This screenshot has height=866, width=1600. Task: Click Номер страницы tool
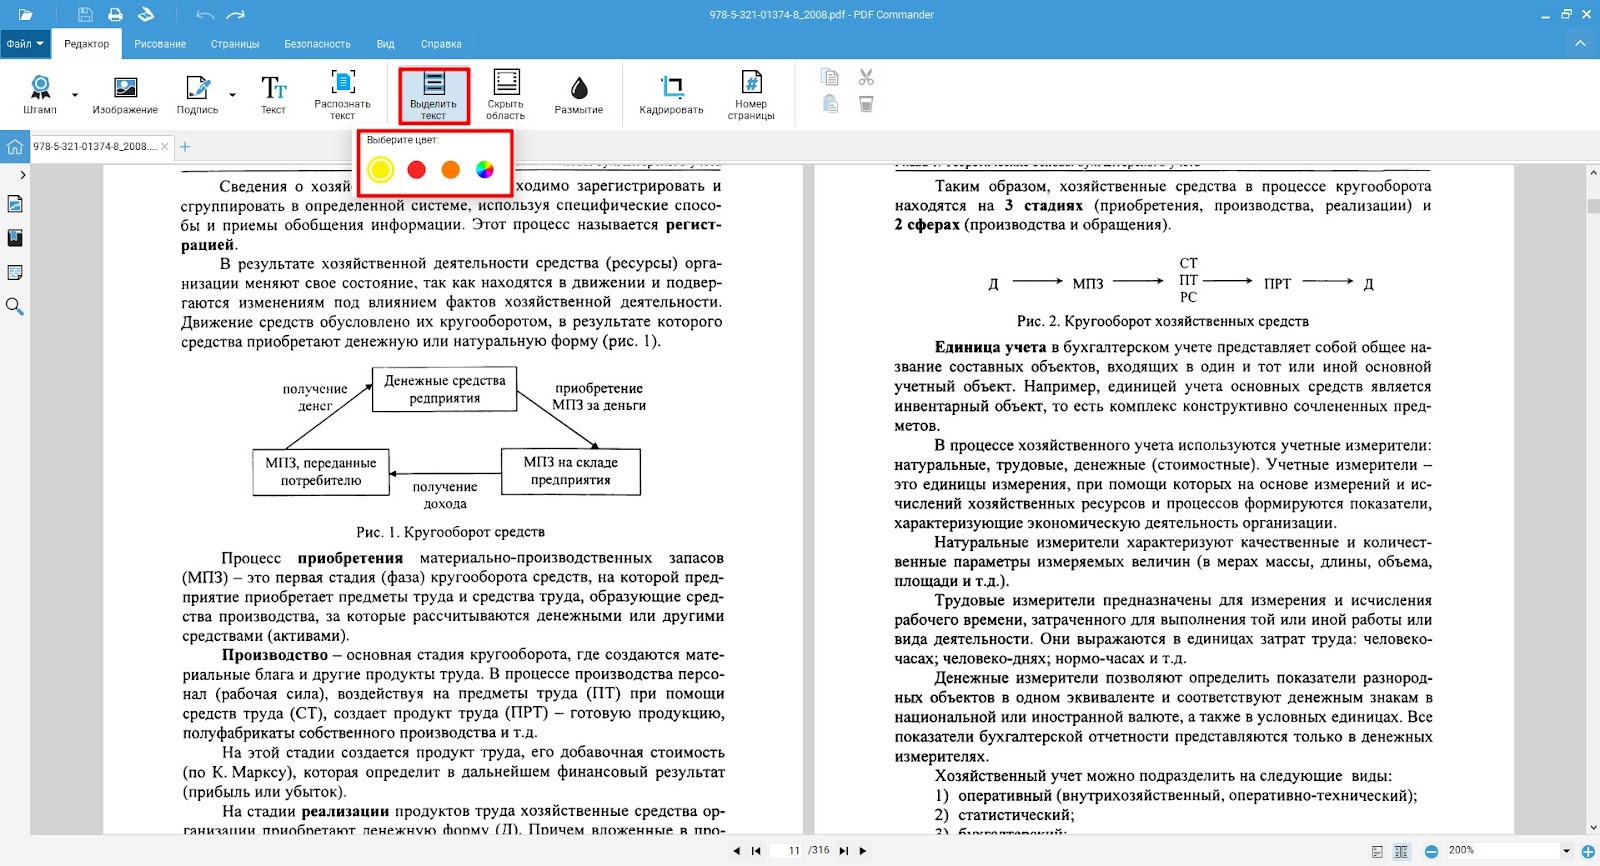click(751, 94)
